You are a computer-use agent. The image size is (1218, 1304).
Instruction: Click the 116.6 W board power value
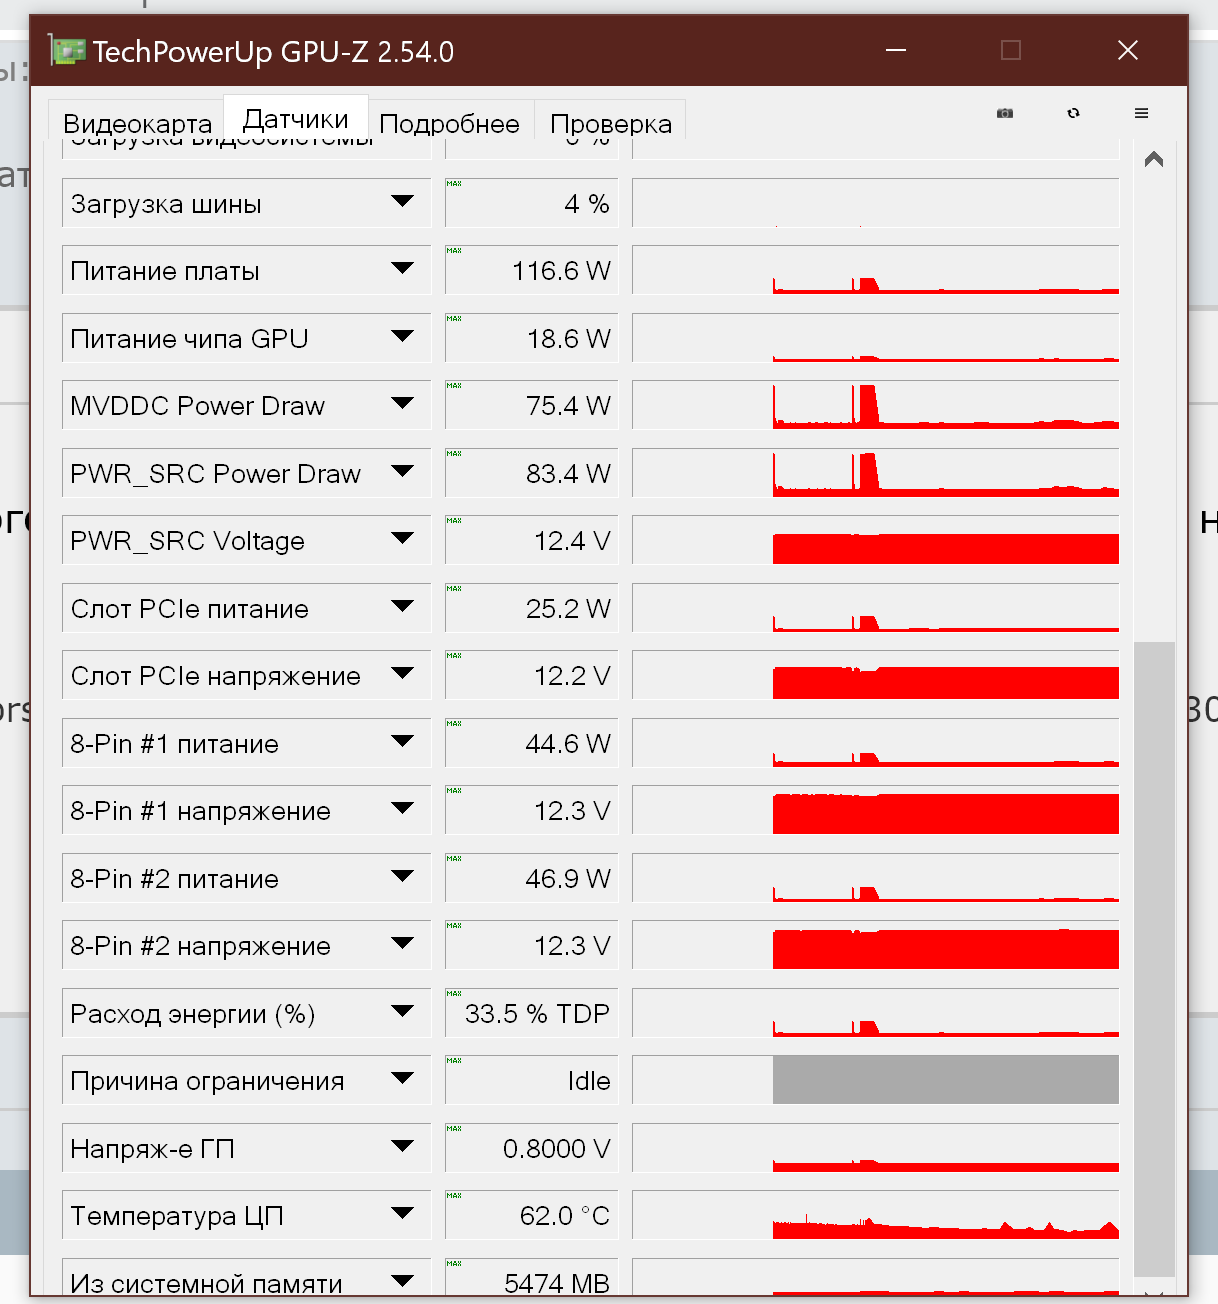pyautogui.click(x=532, y=270)
